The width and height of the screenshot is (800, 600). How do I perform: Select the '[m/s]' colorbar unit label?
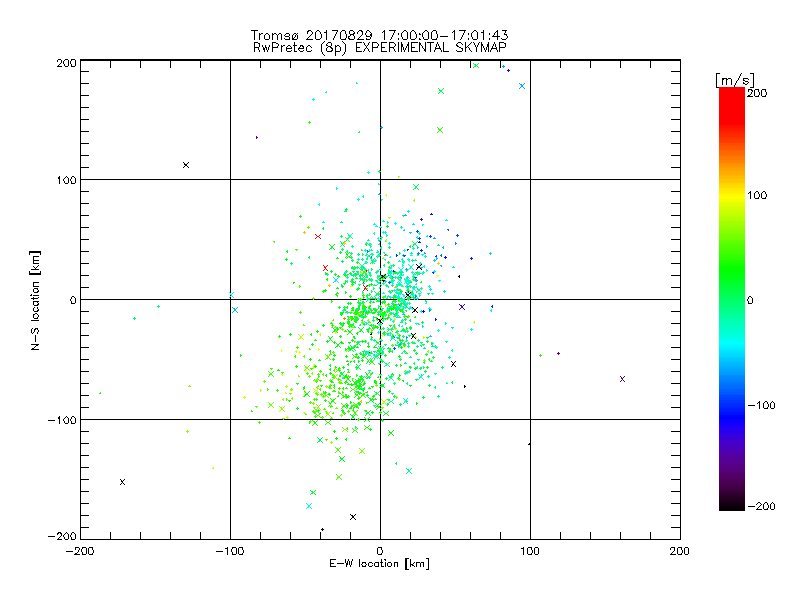coord(735,80)
